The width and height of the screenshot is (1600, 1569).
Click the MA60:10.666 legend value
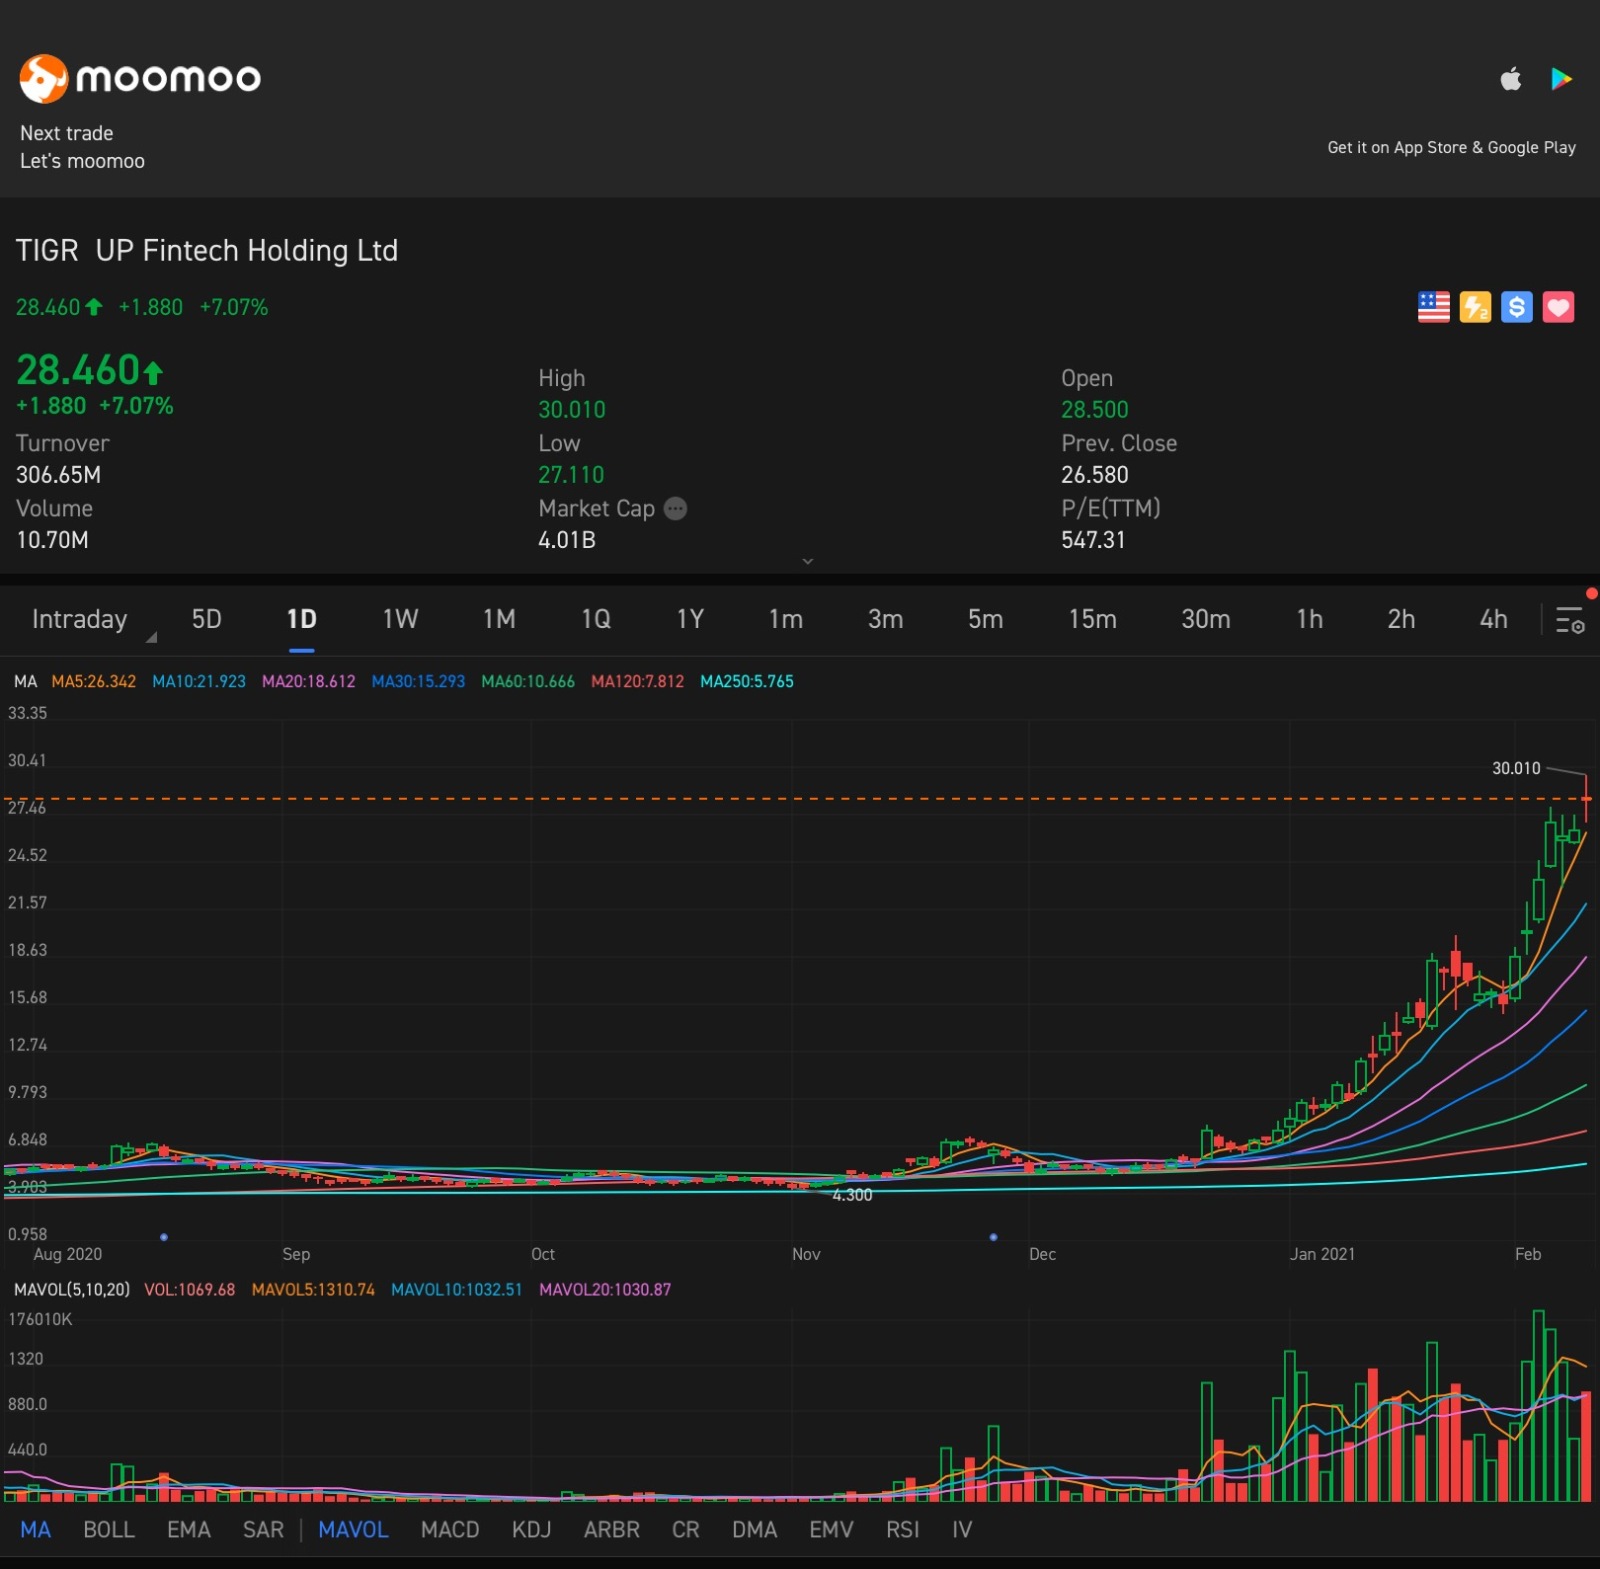click(528, 681)
